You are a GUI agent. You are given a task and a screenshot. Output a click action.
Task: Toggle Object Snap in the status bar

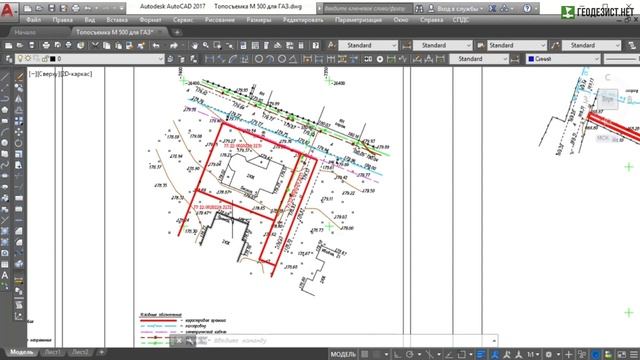(462, 354)
